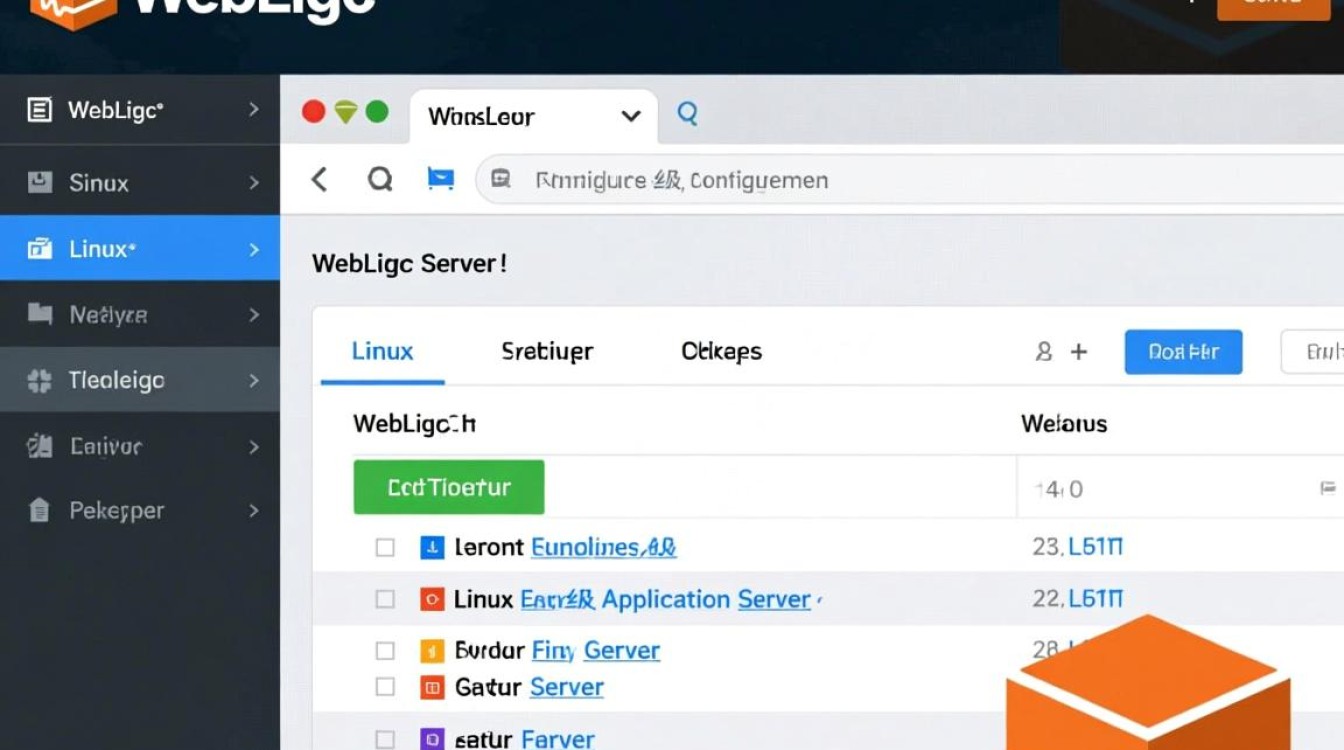
Task: Click the magnifier search icon in toolbar
Action: pos(381,179)
